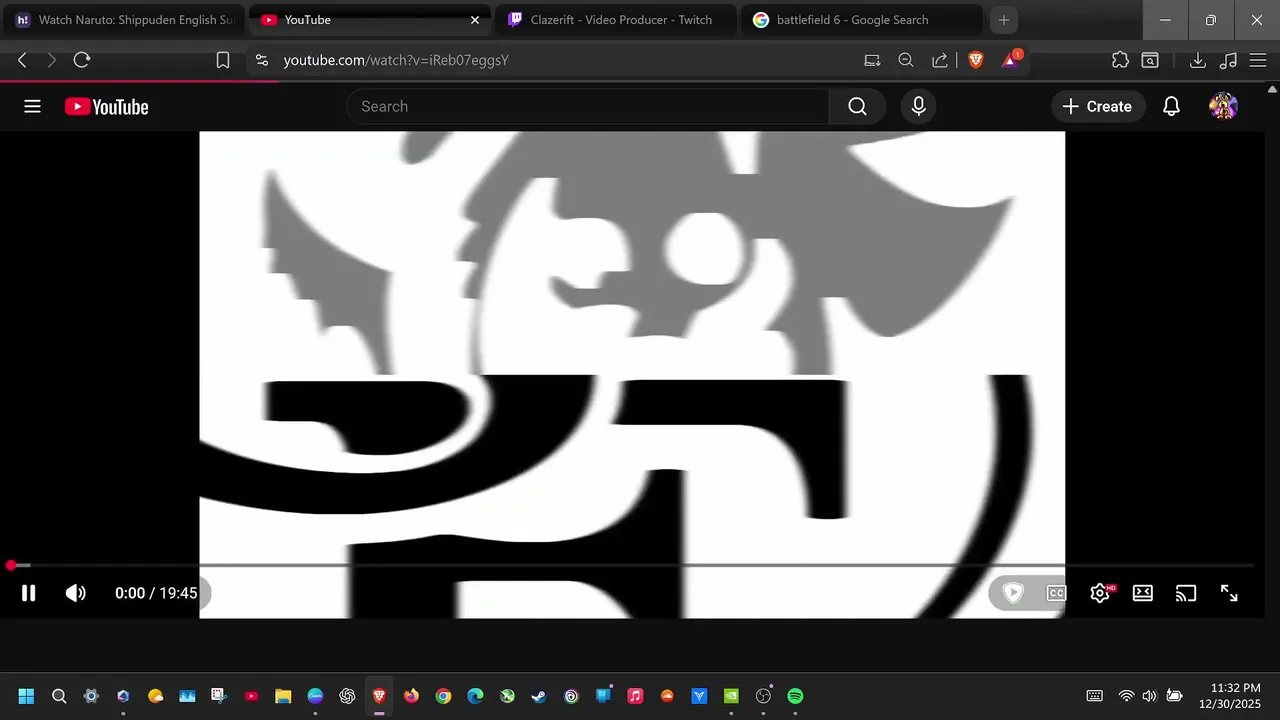
Task: Open OBS Studio from the taskbar
Action: (x=763, y=696)
